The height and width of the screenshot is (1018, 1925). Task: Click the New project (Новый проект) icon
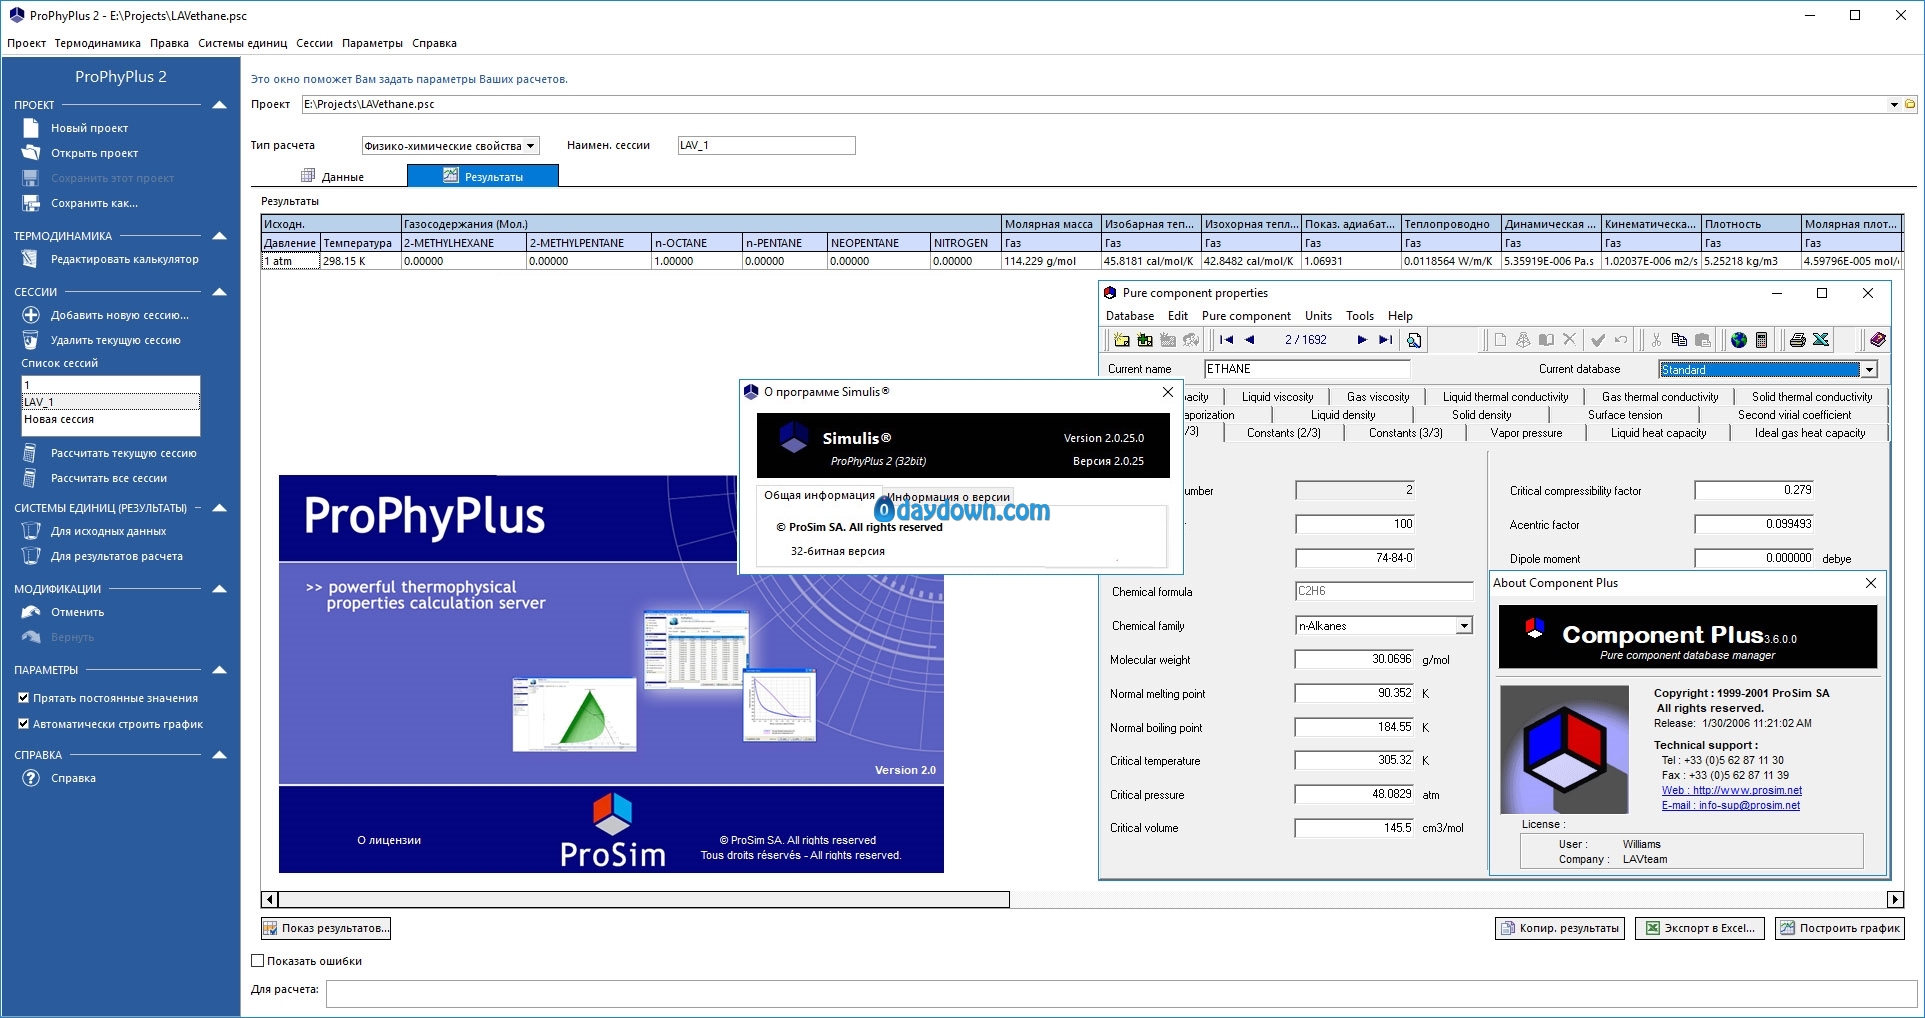pyautogui.click(x=31, y=128)
